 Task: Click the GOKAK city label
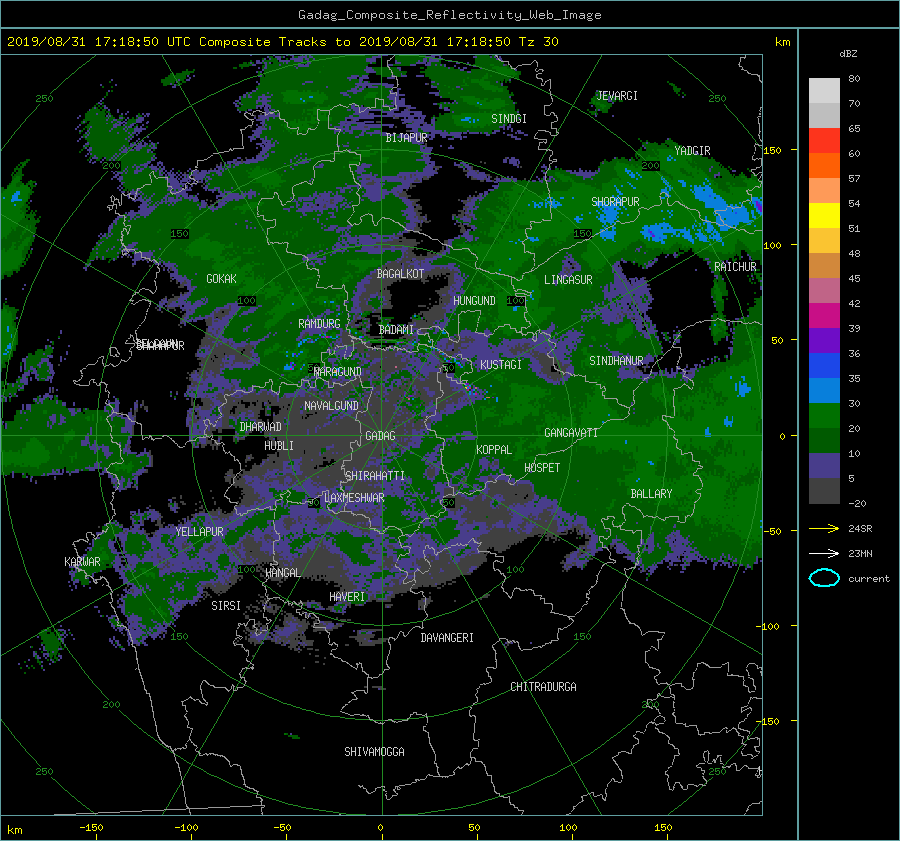click(x=222, y=278)
